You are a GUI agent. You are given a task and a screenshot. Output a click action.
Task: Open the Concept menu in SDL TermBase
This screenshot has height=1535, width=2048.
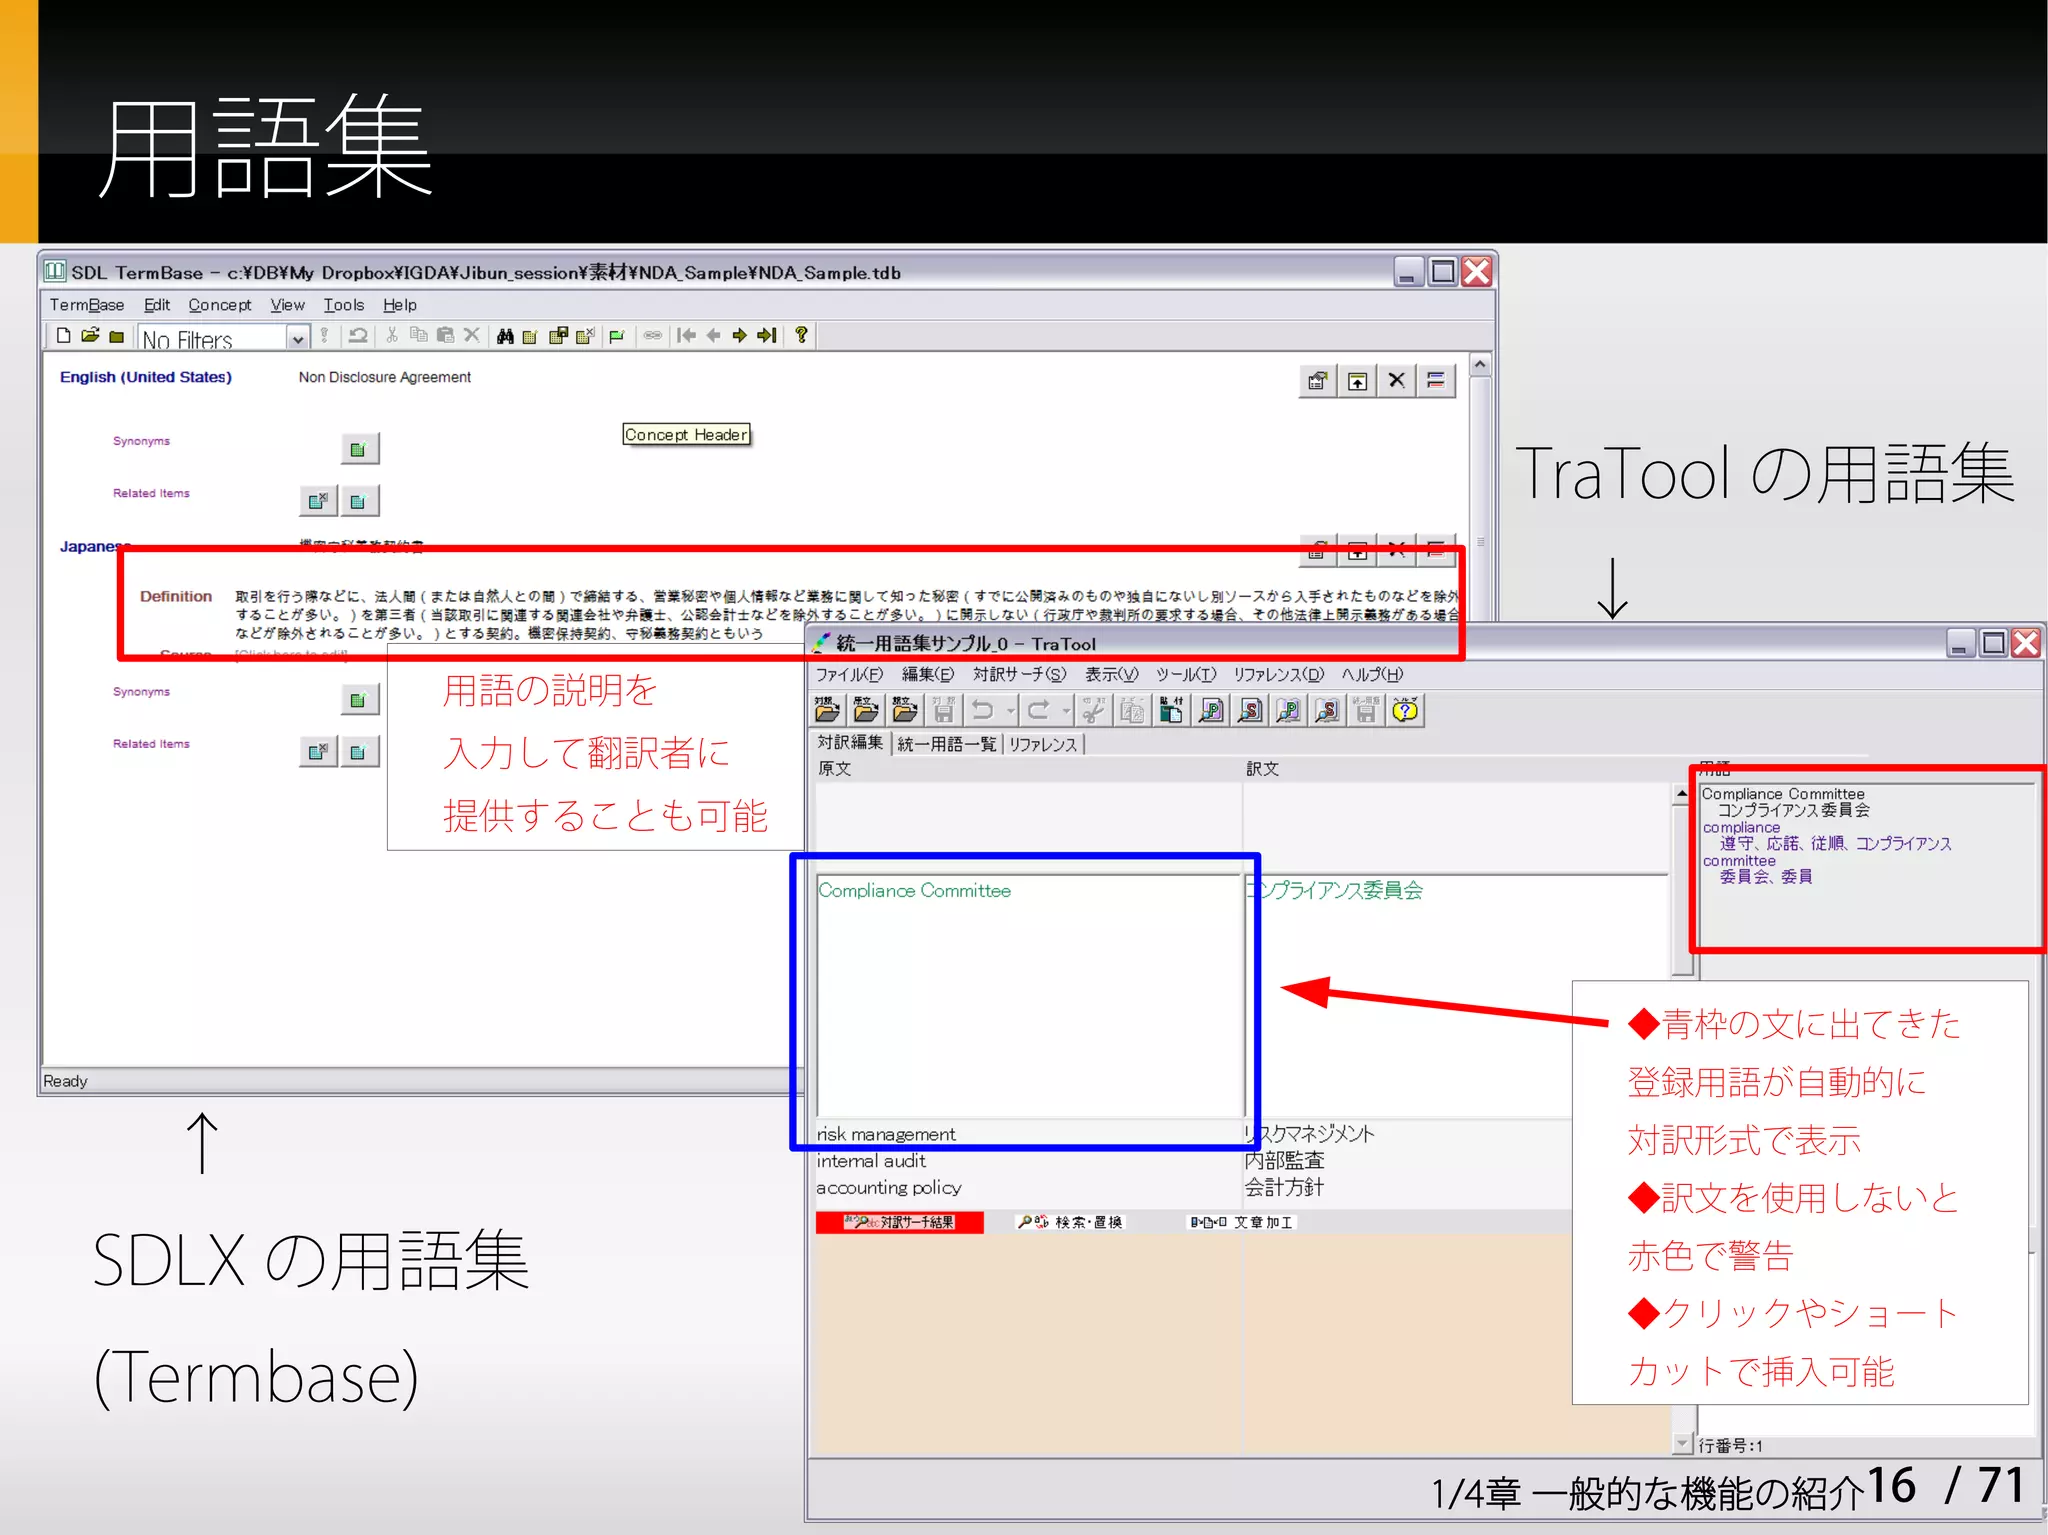[220, 305]
